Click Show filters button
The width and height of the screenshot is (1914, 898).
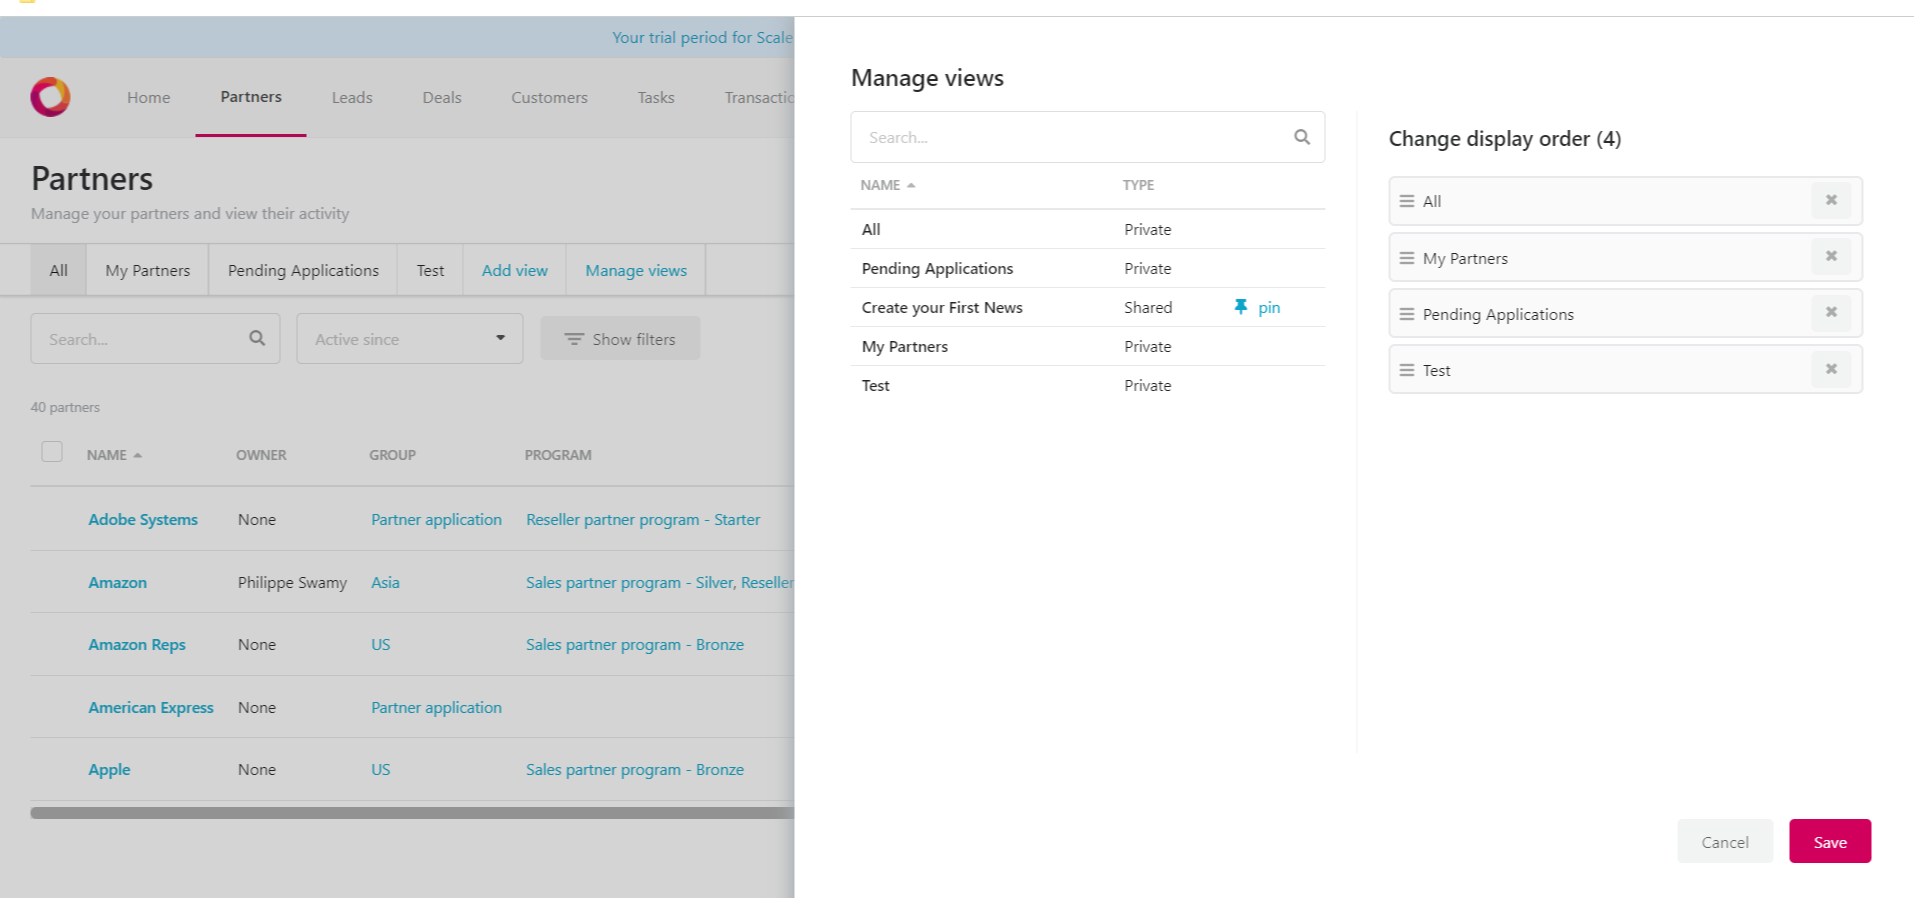coord(620,339)
